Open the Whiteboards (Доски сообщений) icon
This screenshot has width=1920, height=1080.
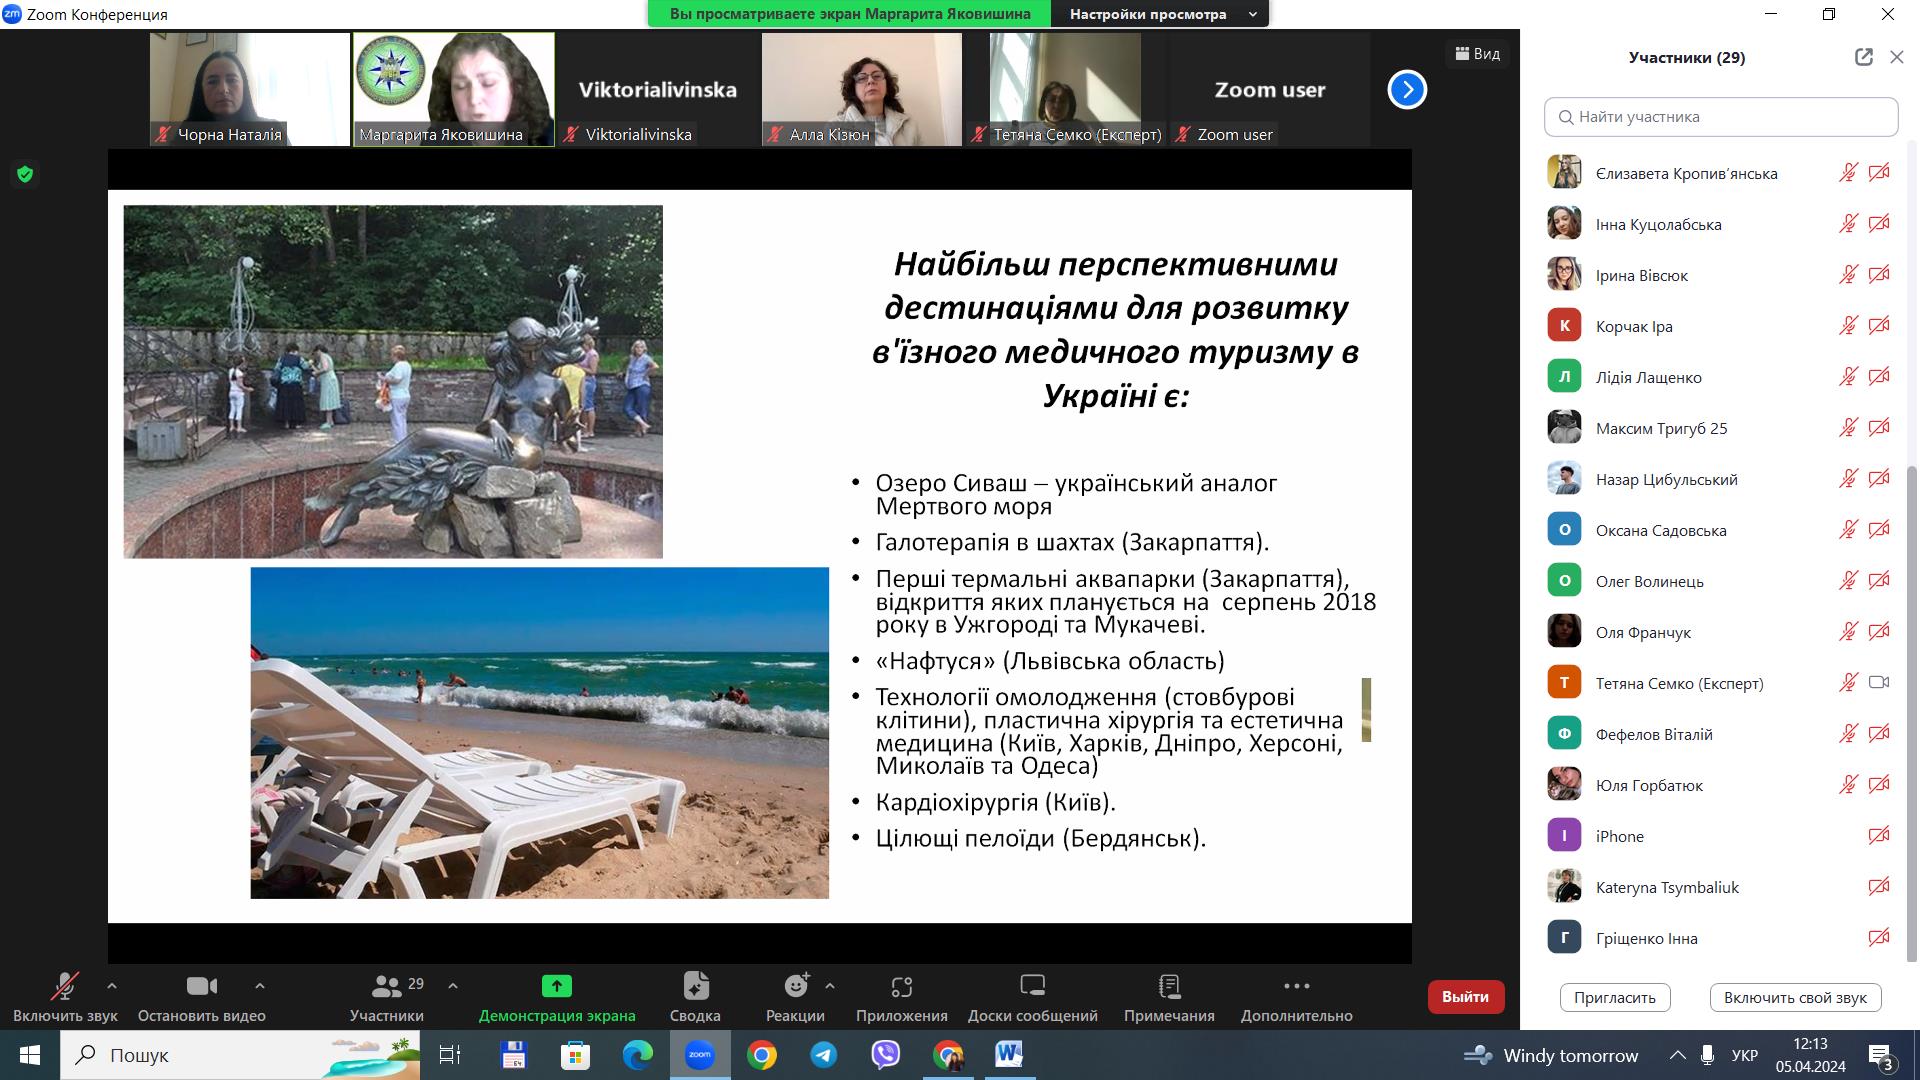[1032, 987]
